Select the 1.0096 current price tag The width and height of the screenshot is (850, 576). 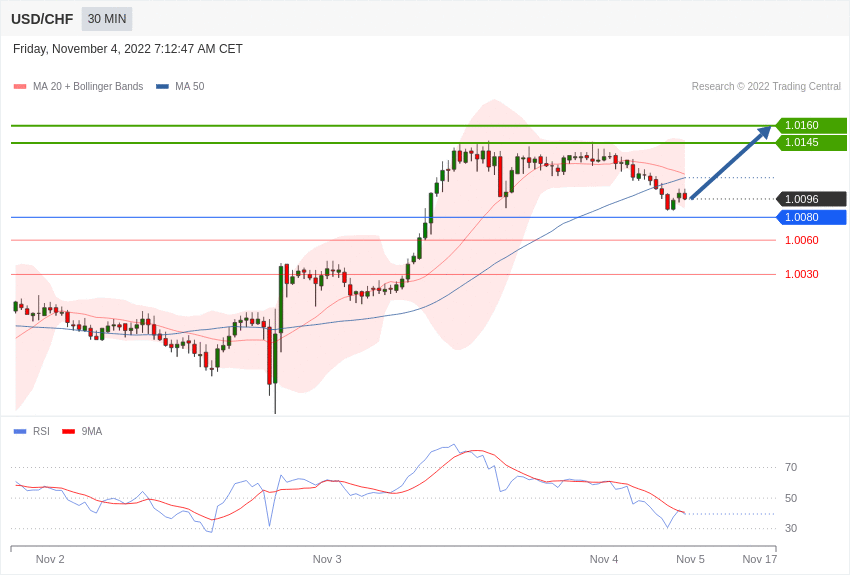coord(811,199)
